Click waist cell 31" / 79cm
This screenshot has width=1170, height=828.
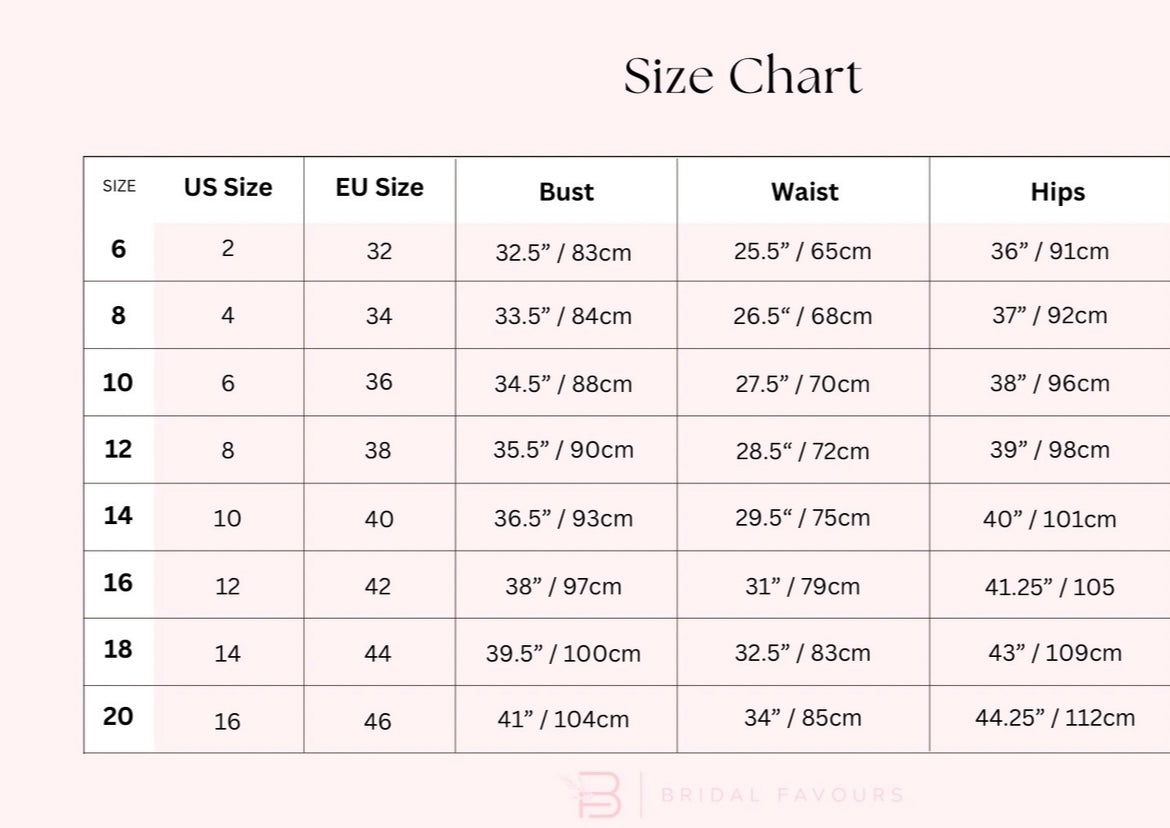[x=802, y=586]
